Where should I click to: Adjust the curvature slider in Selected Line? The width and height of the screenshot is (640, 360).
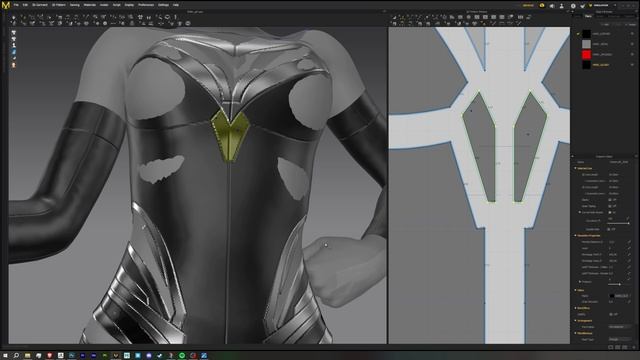tap(618, 223)
